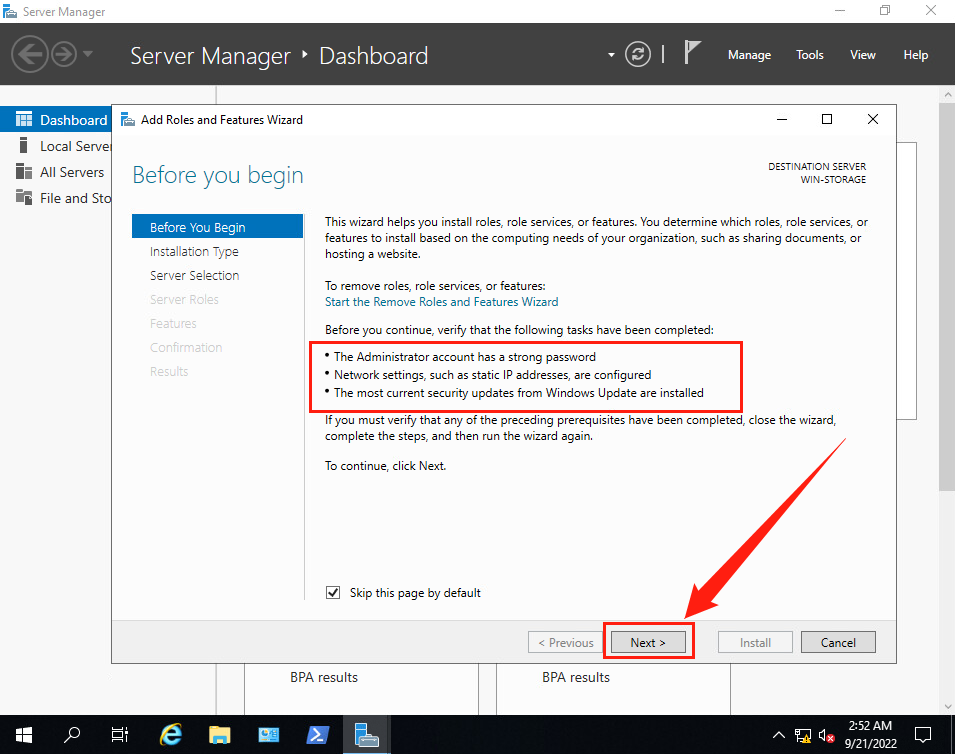Image resolution: width=955 pixels, height=754 pixels.
Task: Open File Explorer from the taskbar
Action: point(219,735)
